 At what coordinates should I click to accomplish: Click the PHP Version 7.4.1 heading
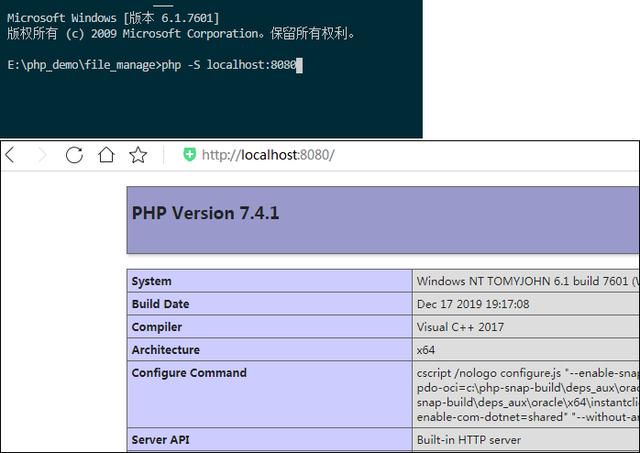coord(205,213)
